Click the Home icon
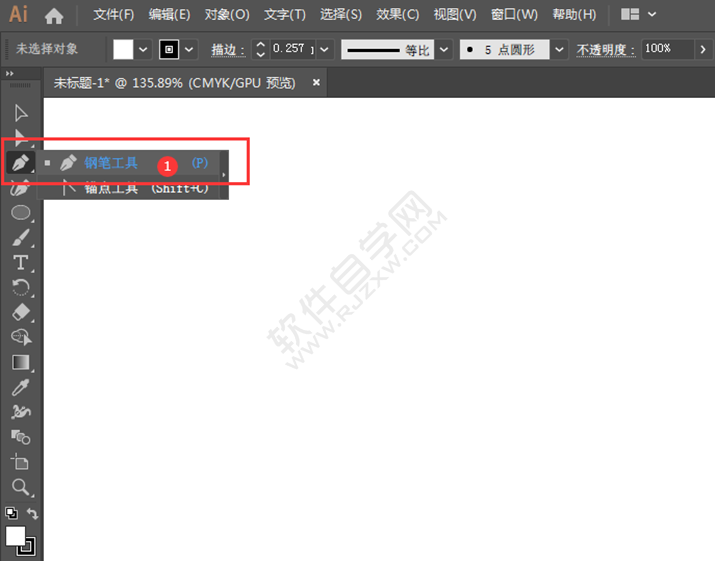 [54, 16]
